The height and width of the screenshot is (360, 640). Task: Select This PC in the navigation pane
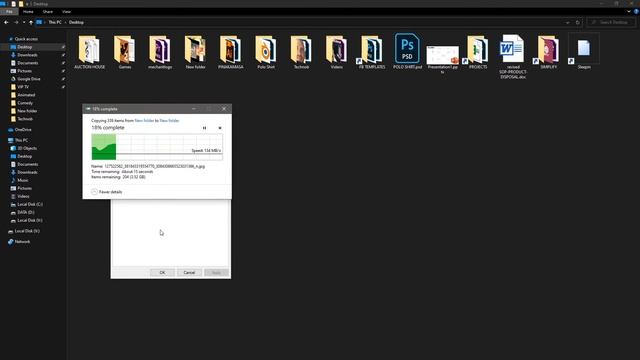click(x=21, y=140)
